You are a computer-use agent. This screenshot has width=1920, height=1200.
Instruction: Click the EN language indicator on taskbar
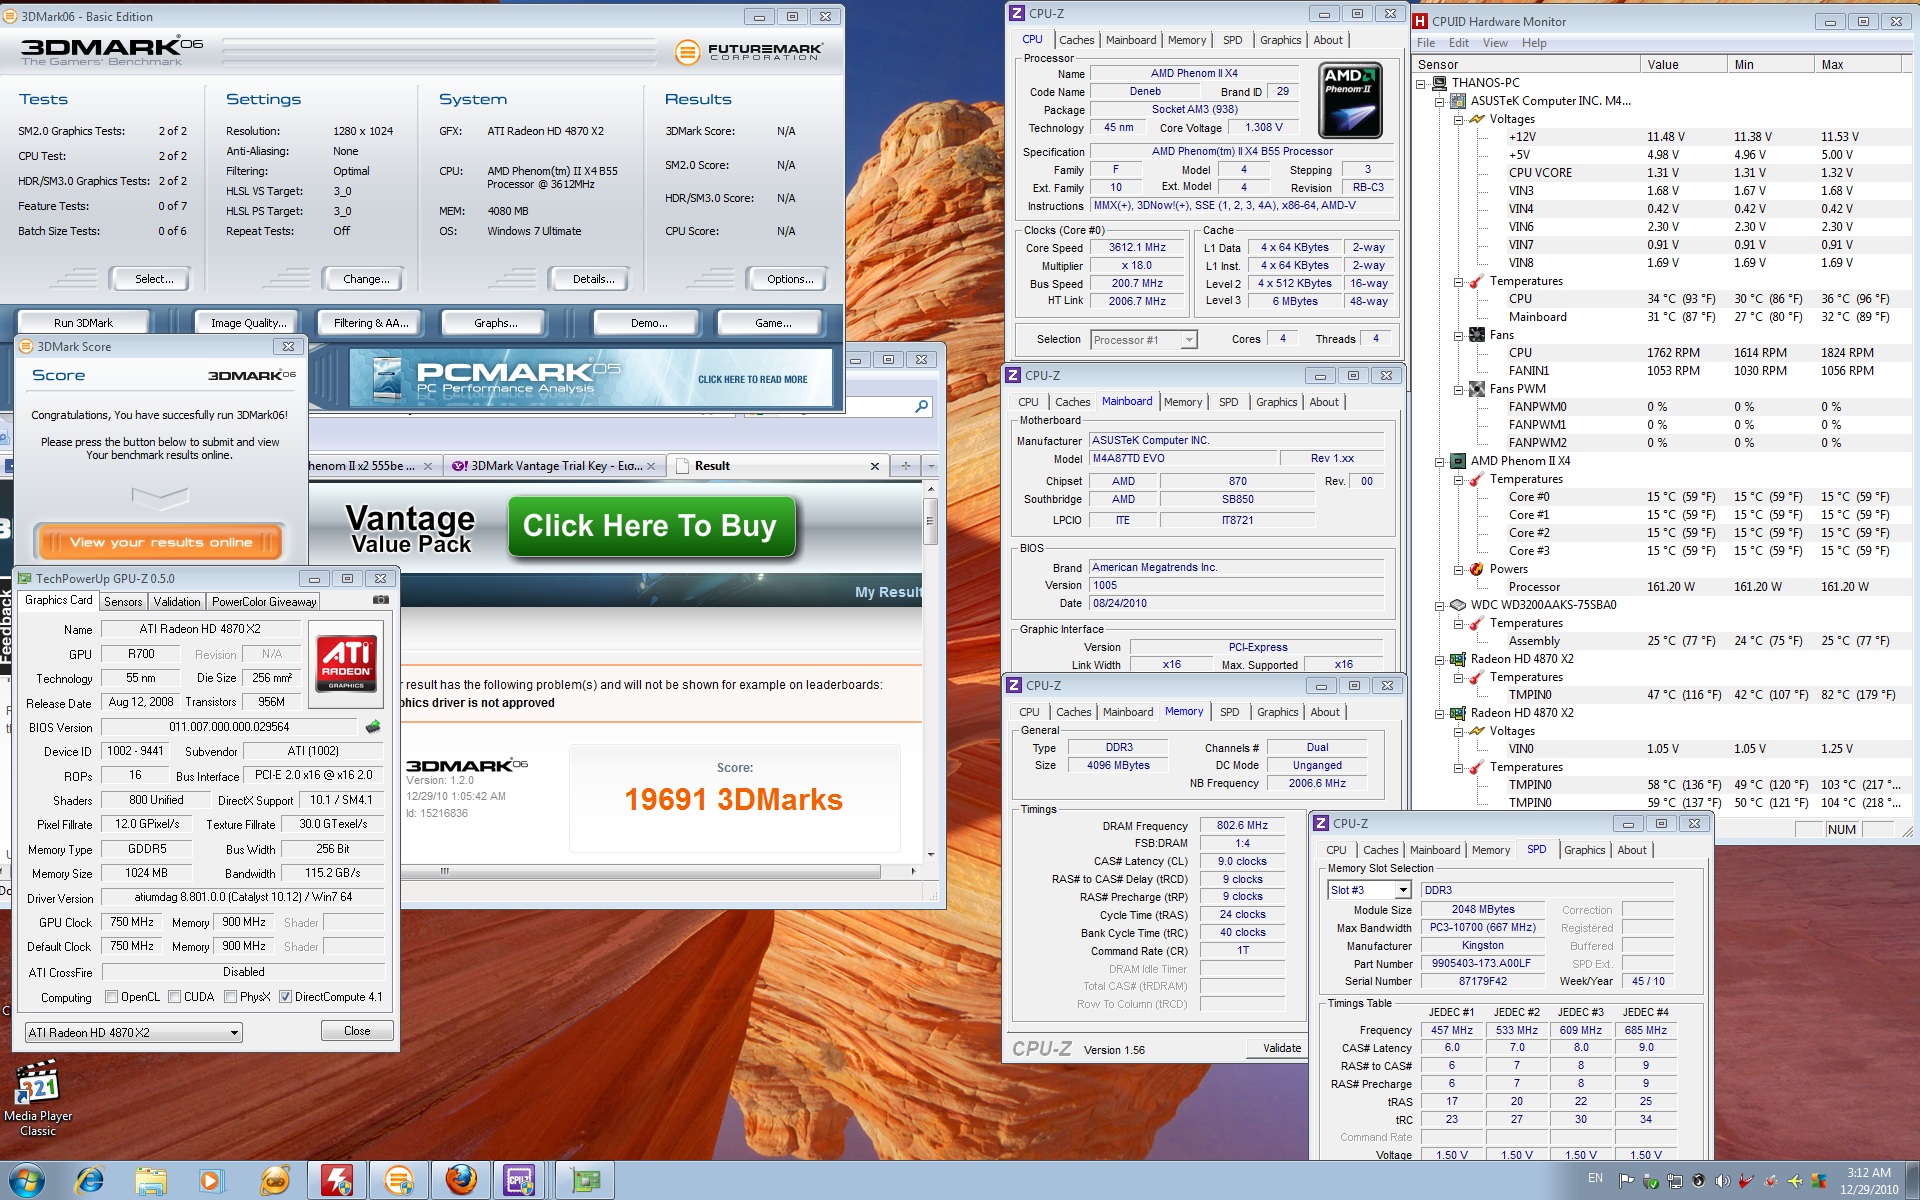tap(1595, 1178)
